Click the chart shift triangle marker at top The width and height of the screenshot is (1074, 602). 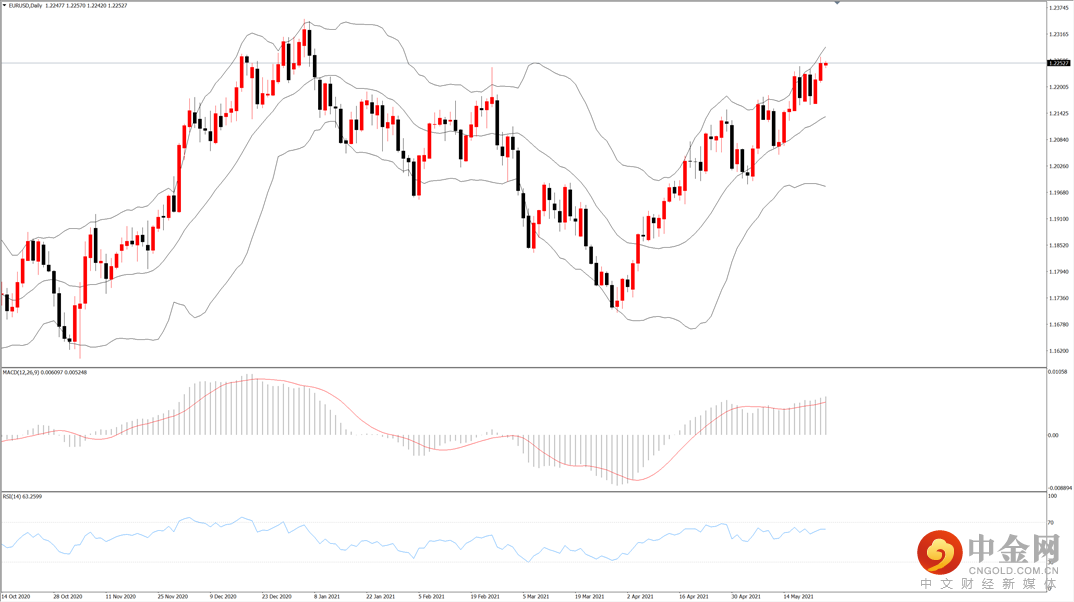tap(836, 3)
